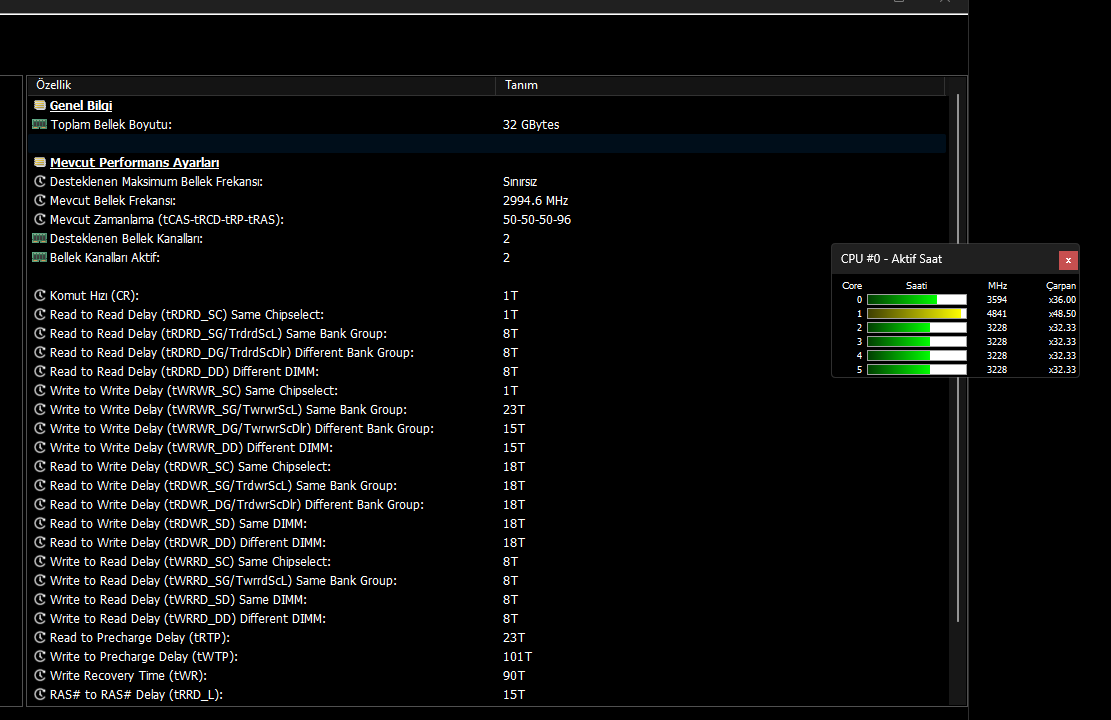This screenshot has height=720, width=1111.
Task: Click the clock icon of tWTP row
Action: coord(40,657)
